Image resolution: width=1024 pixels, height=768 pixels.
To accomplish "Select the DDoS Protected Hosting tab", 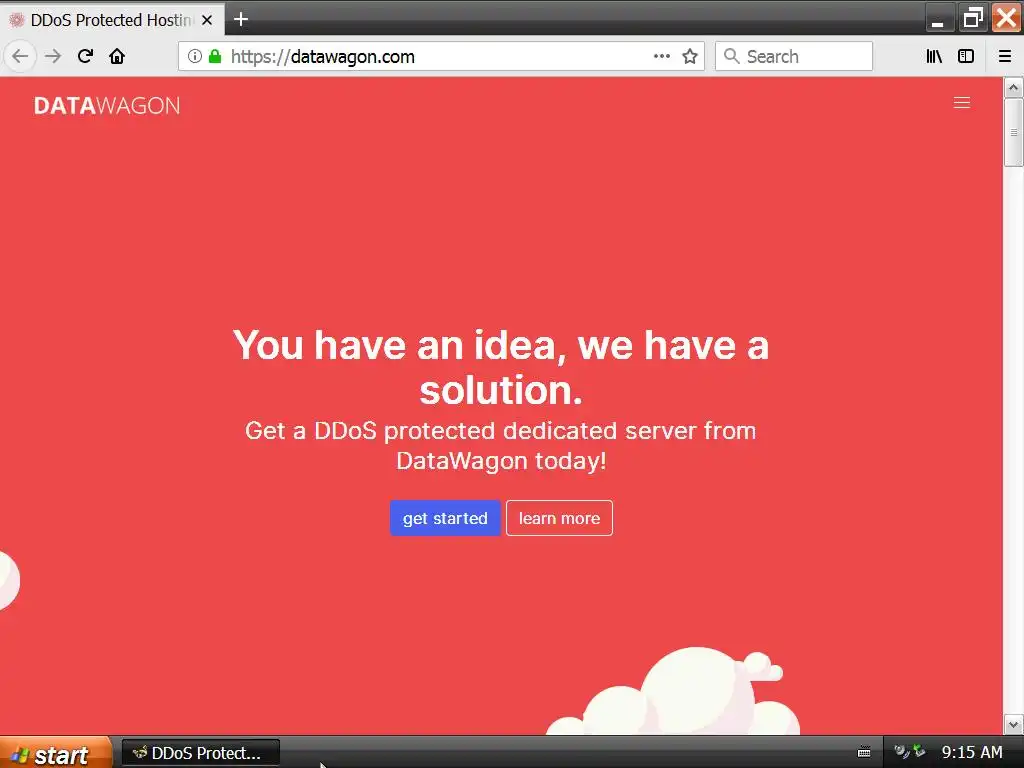I will (111, 20).
